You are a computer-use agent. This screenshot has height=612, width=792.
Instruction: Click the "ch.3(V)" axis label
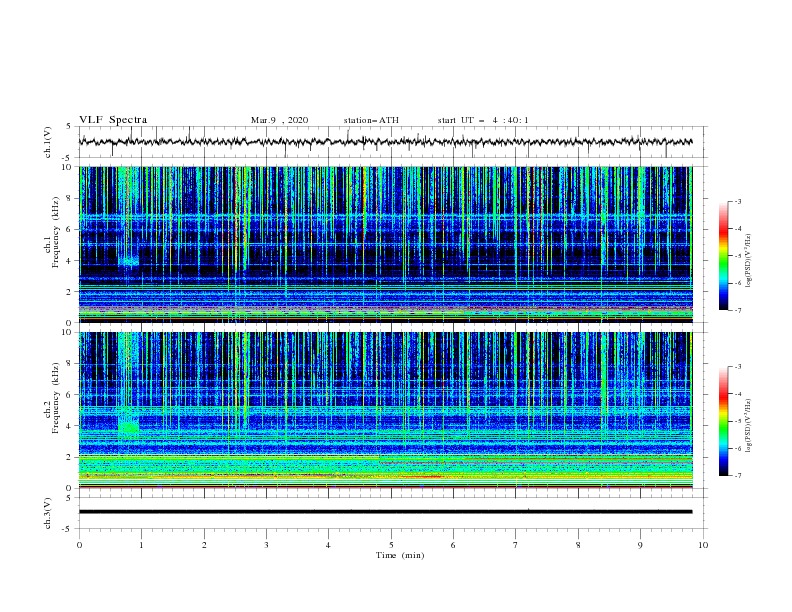pyautogui.click(x=48, y=513)
